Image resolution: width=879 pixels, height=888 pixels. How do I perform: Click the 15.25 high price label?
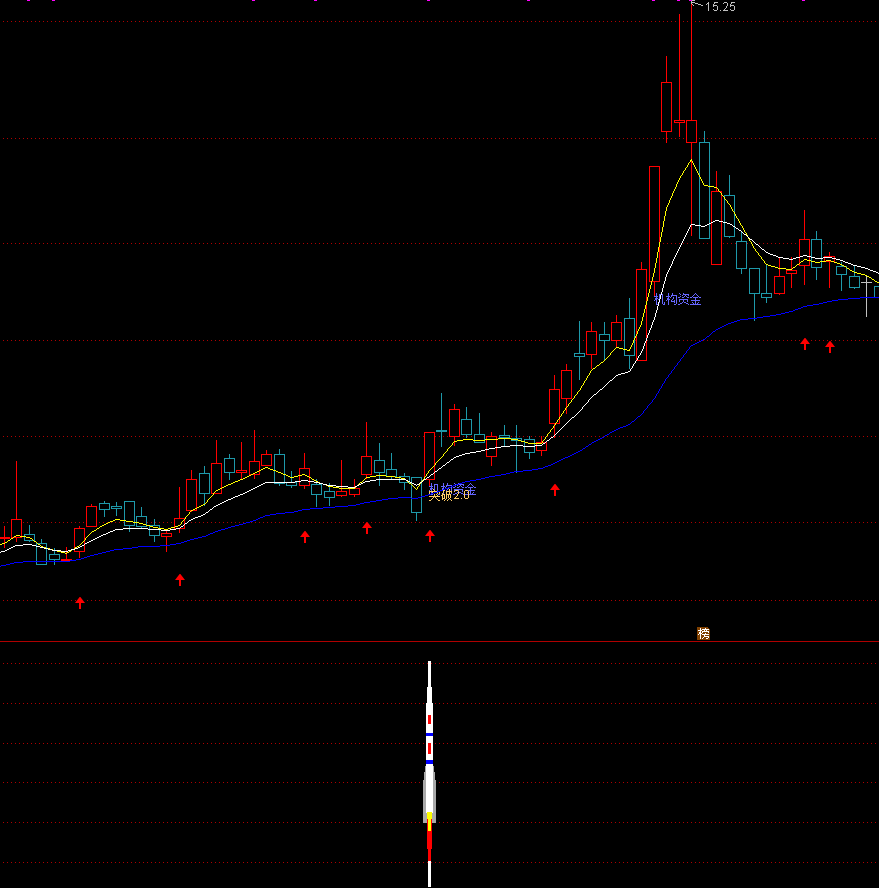720,7
